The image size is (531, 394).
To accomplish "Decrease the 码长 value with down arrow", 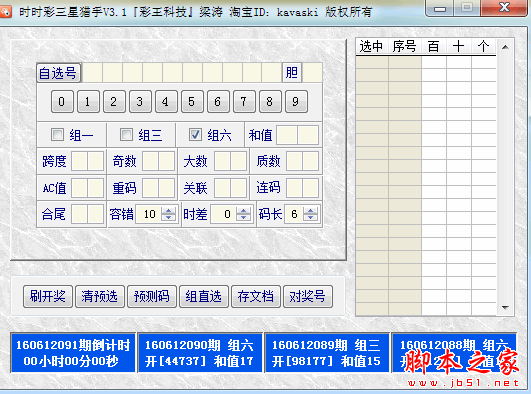I will tap(311, 218).
